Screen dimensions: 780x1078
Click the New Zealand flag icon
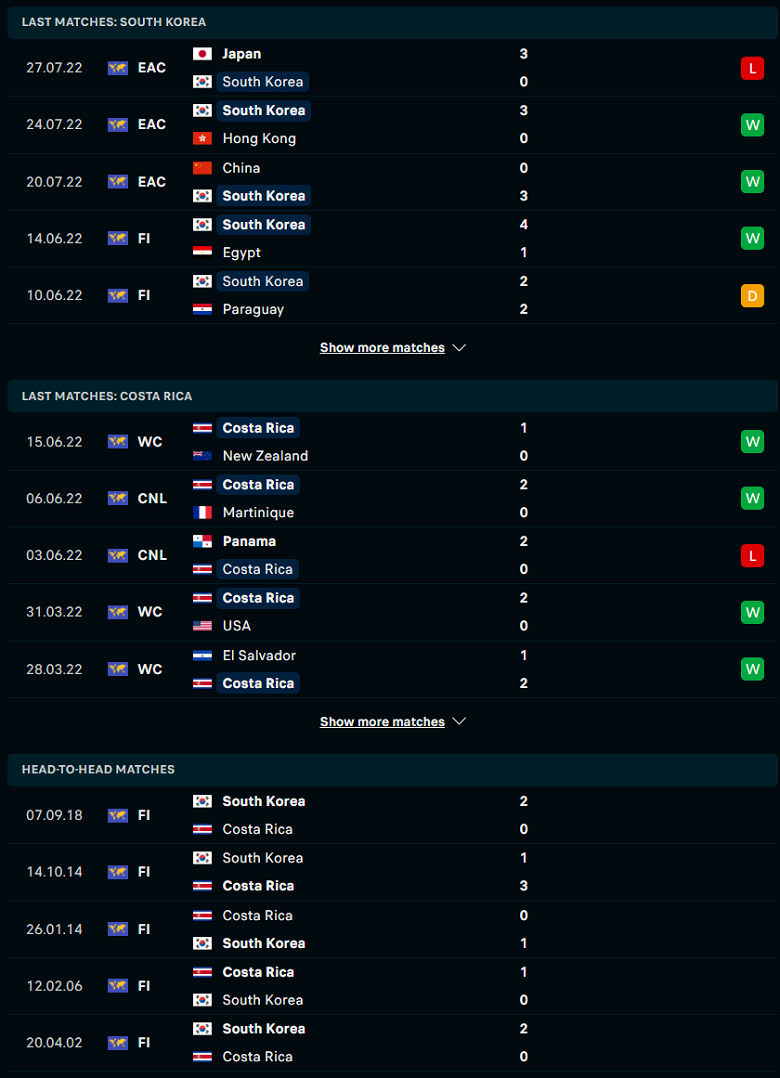coord(203,456)
